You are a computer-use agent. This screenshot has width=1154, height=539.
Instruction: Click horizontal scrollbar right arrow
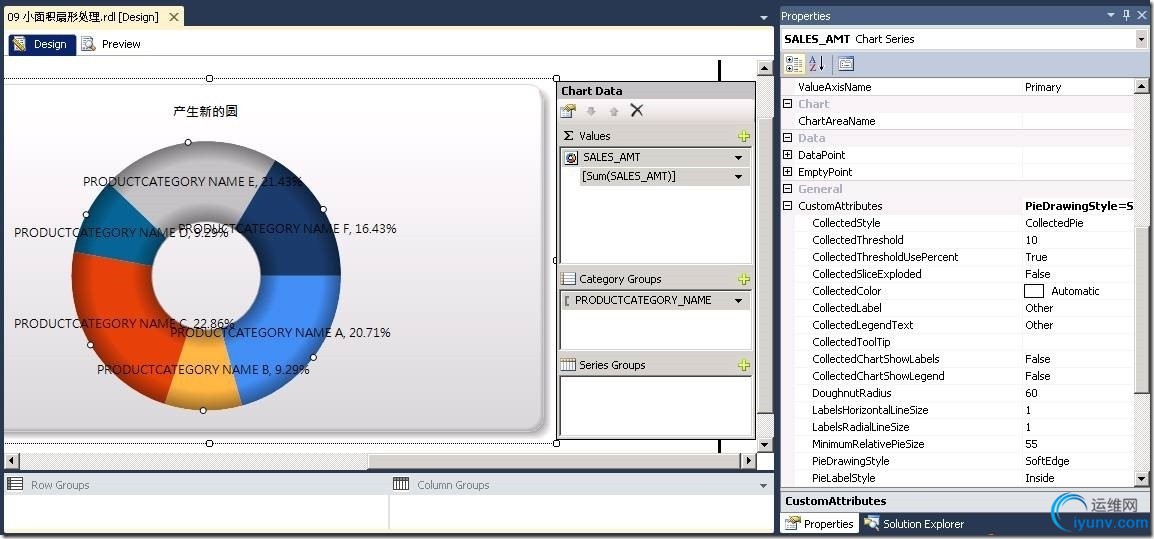[748, 461]
